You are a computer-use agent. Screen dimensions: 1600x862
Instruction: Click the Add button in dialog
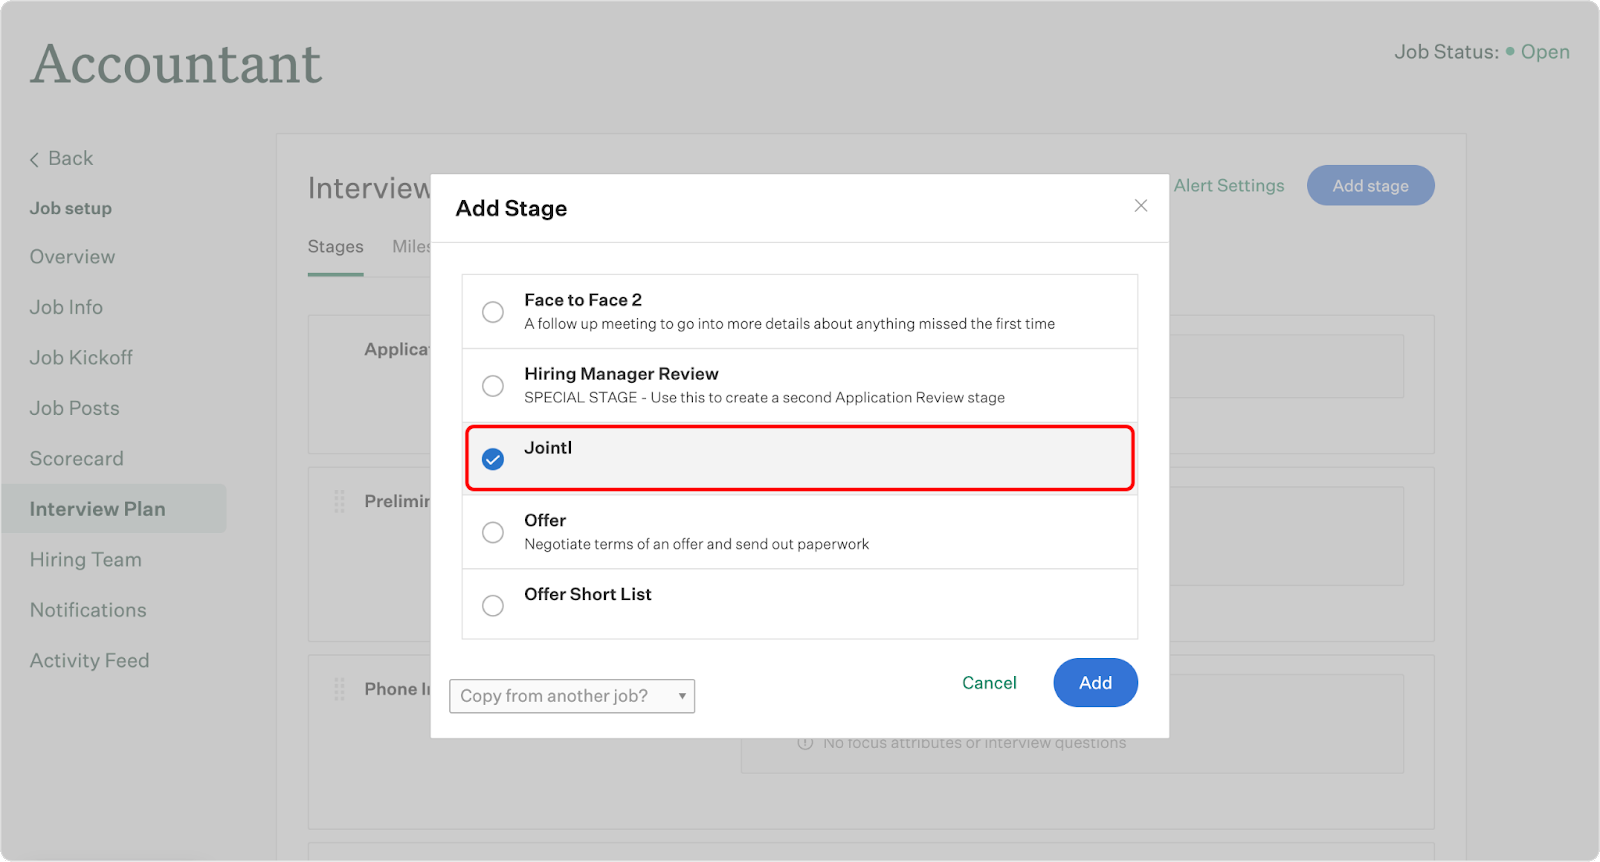pyautogui.click(x=1095, y=683)
